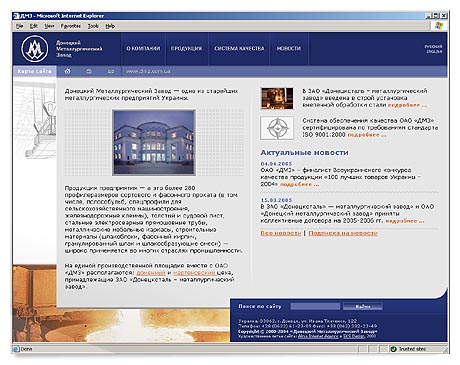Click the page icon next to Done
The height and width of the screenshot is (365, 460).
16,349
